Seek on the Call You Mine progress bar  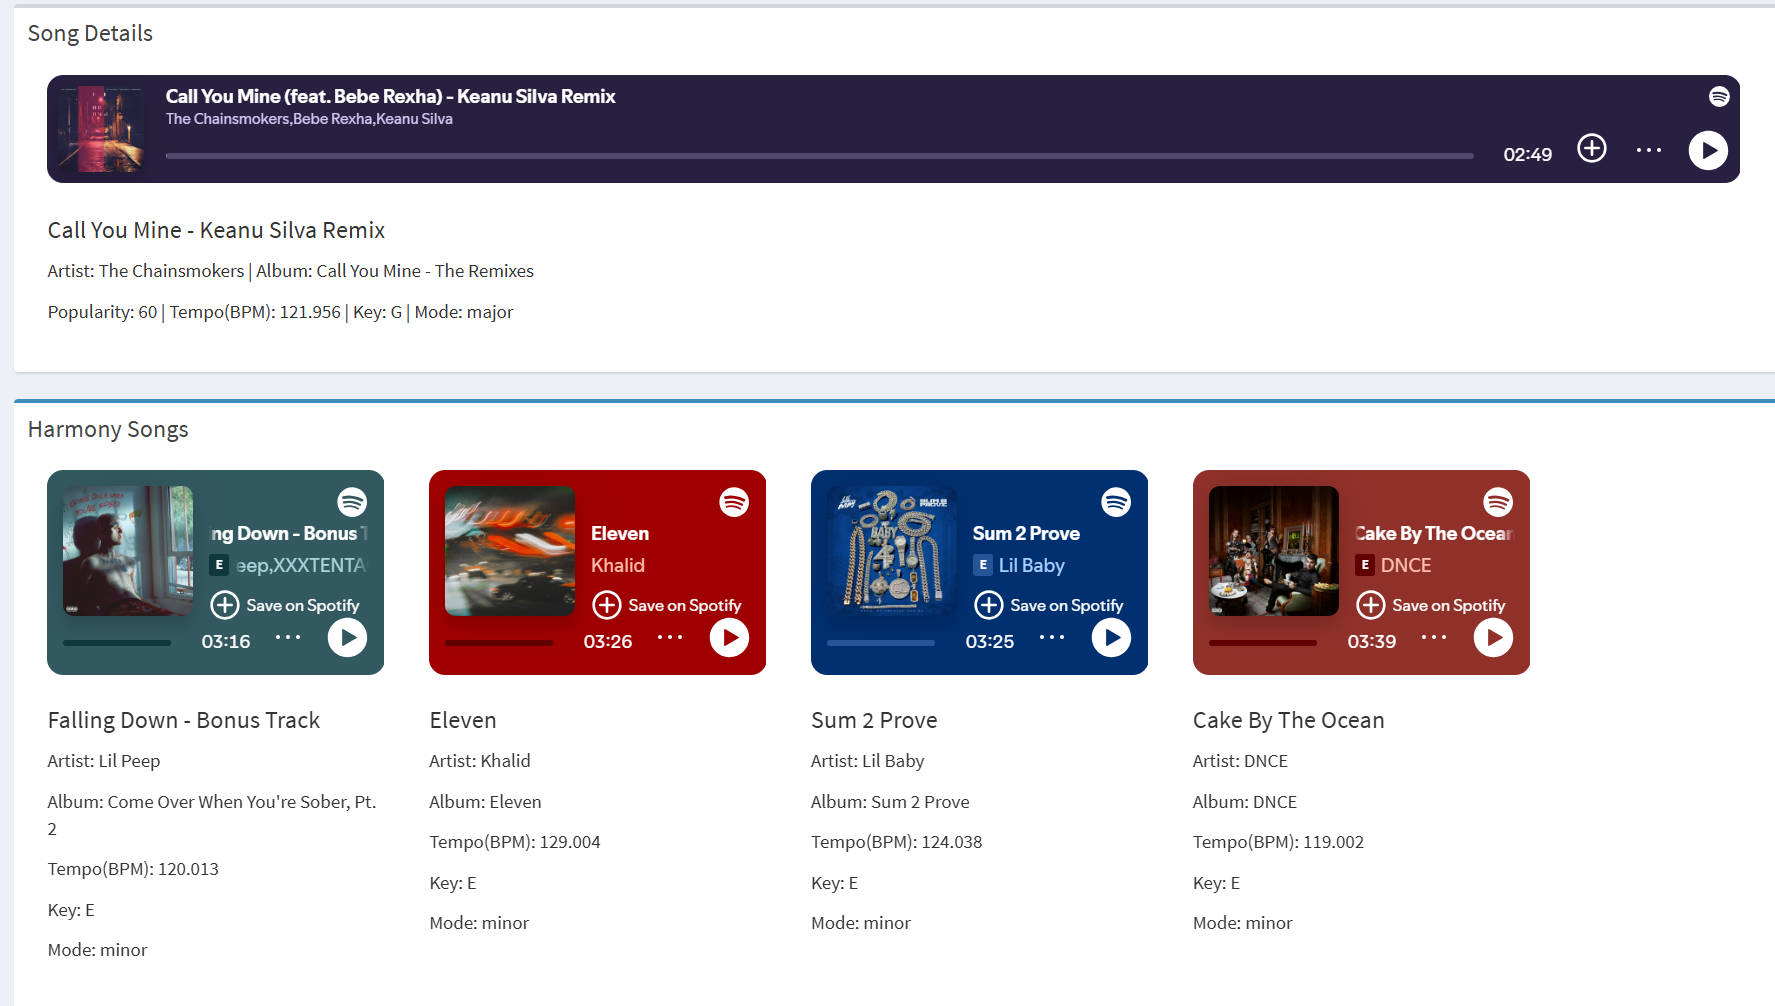pos(818,156)
